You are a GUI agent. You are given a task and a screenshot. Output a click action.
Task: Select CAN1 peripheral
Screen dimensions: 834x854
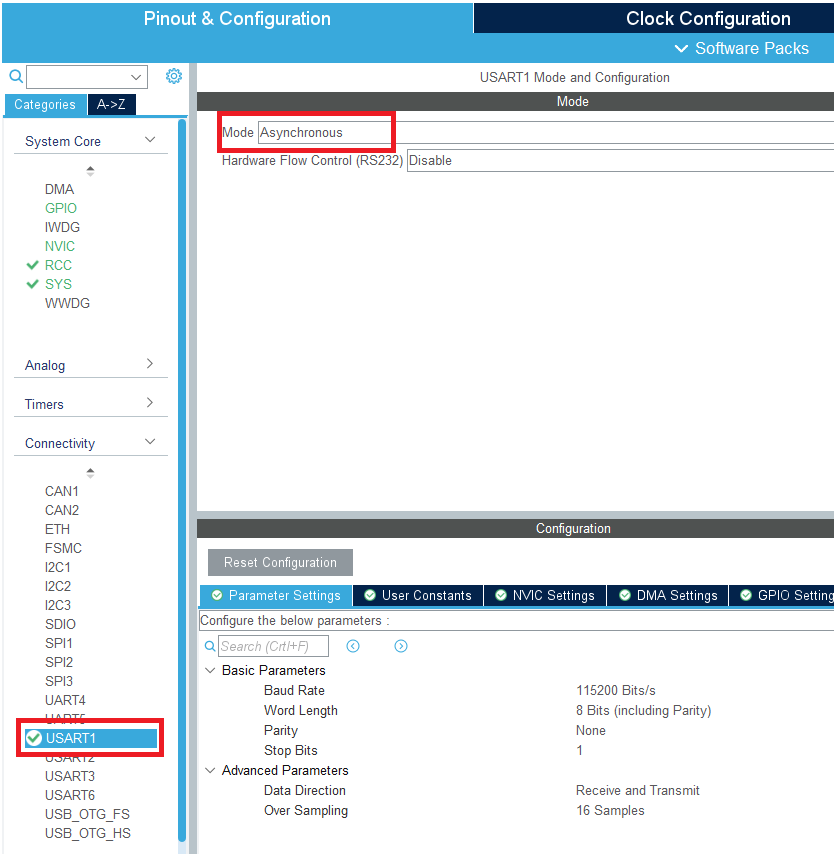point(62,491)
